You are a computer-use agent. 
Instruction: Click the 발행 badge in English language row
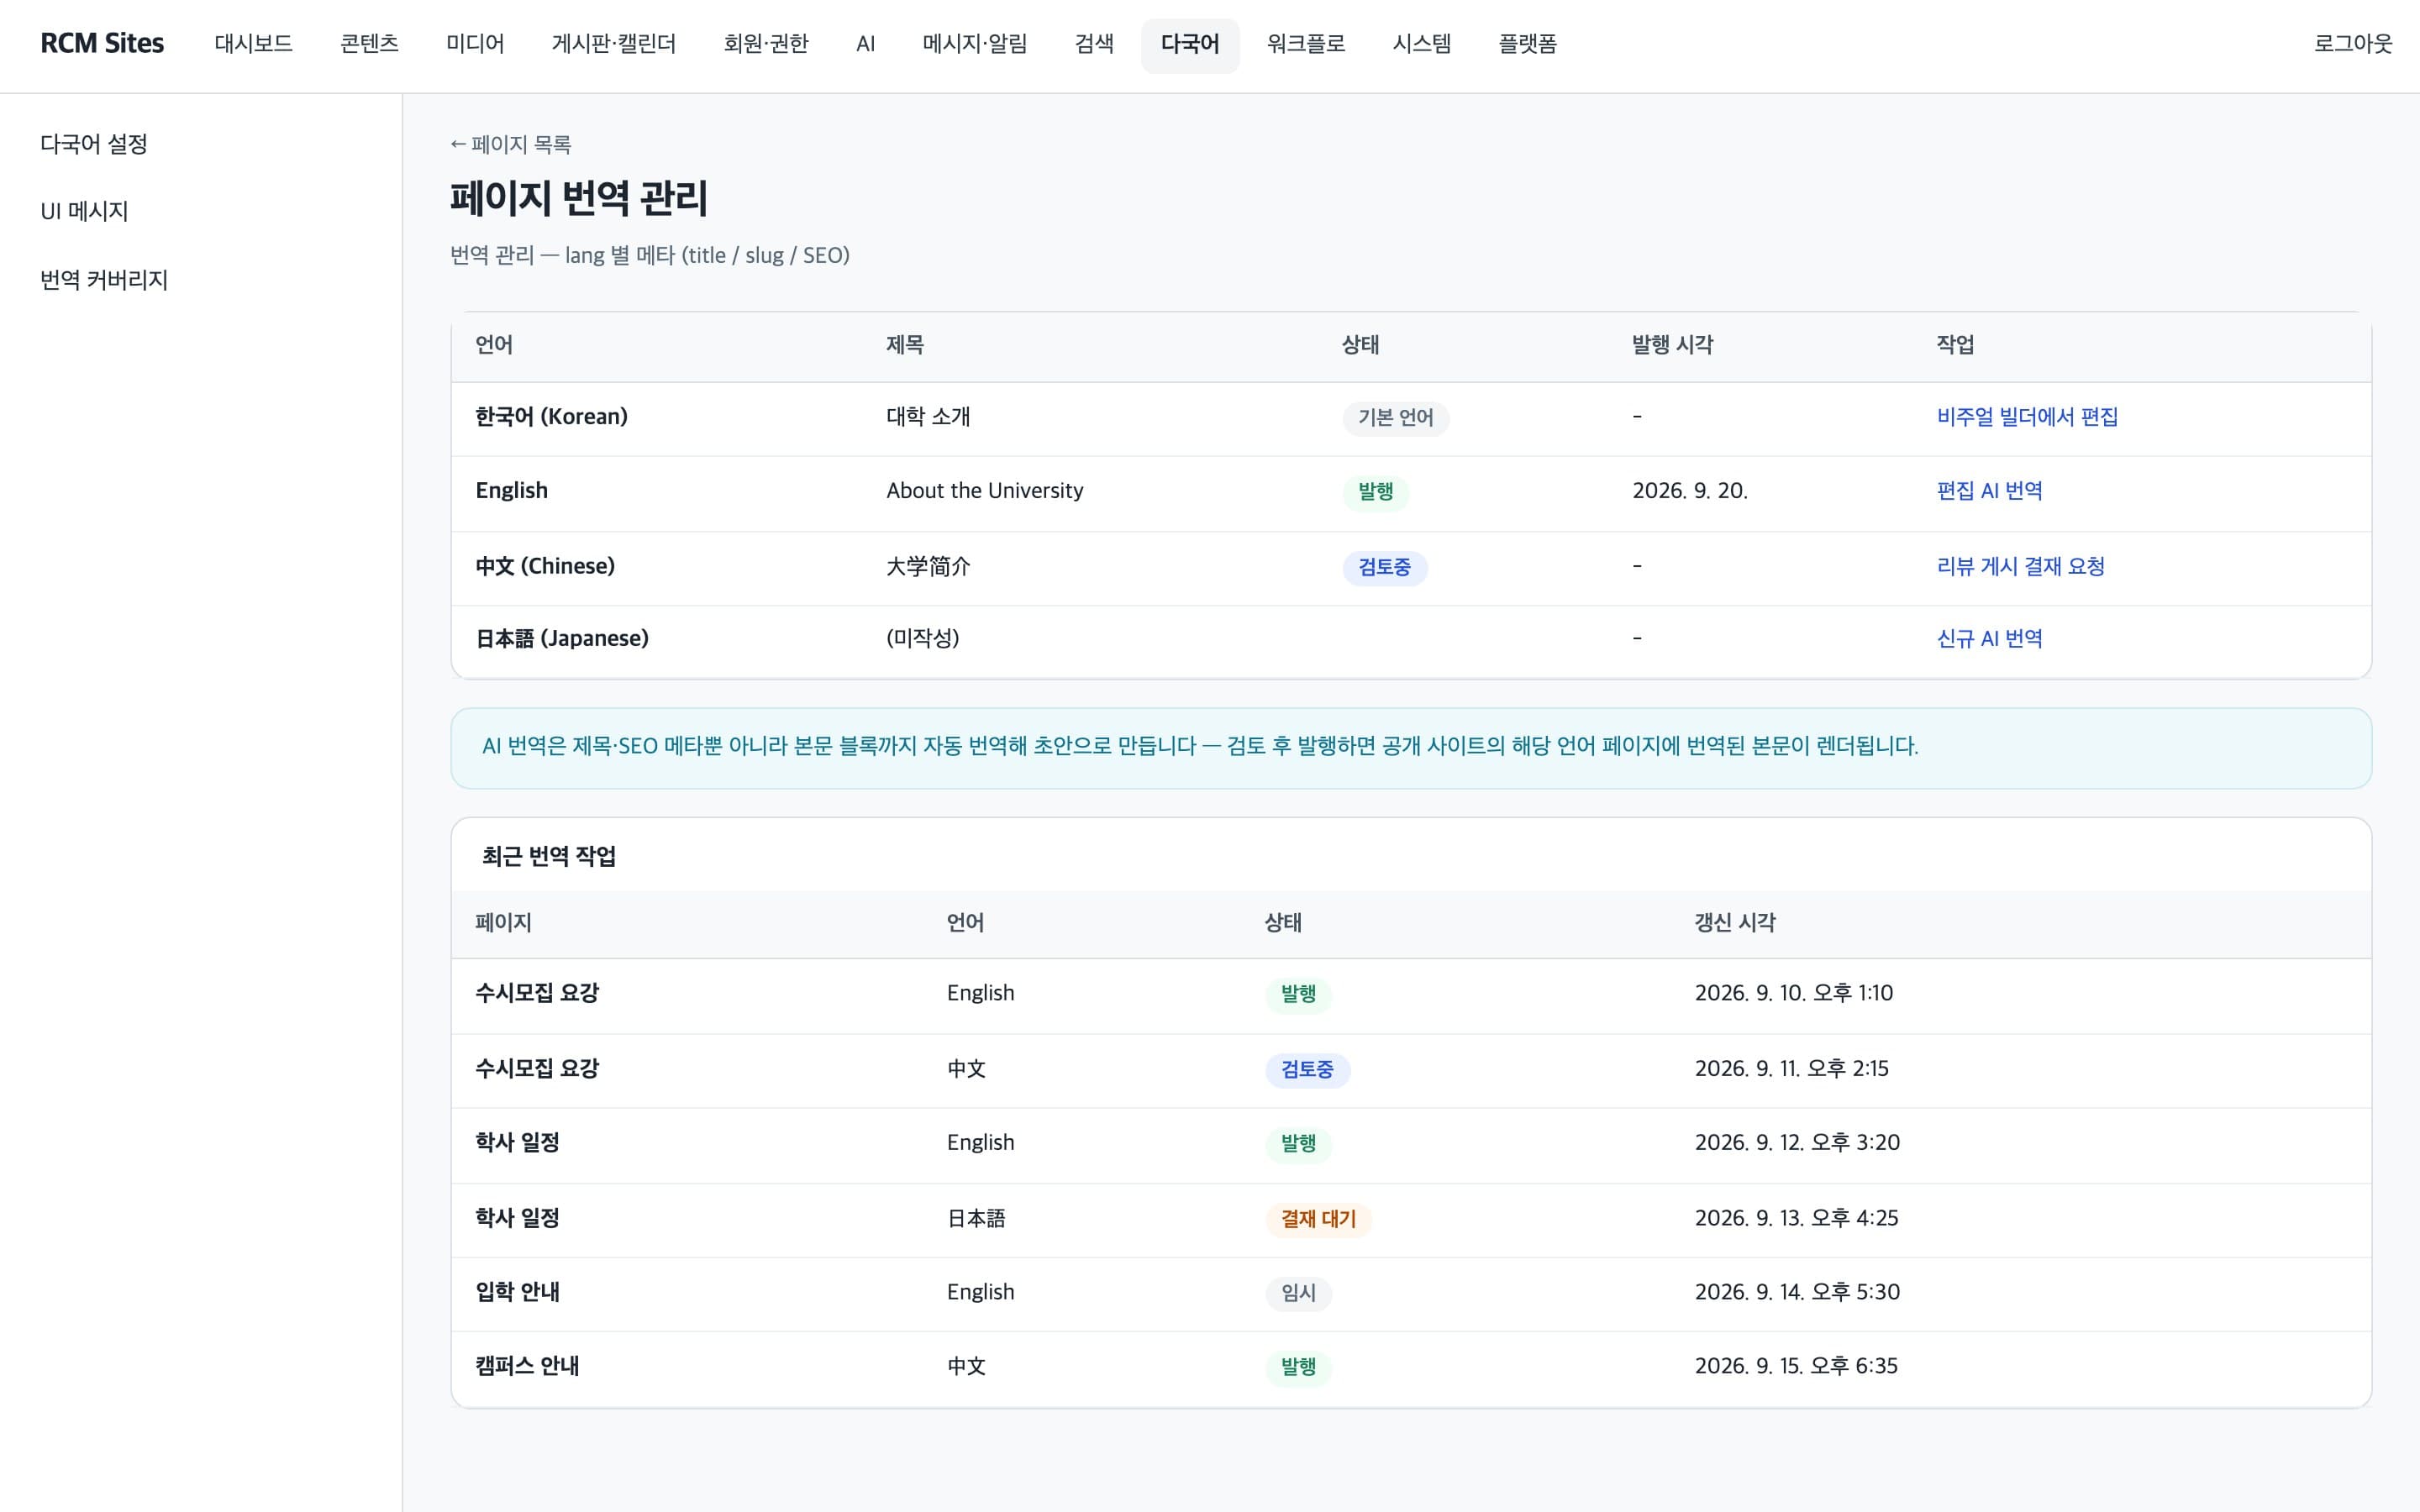1375,492
